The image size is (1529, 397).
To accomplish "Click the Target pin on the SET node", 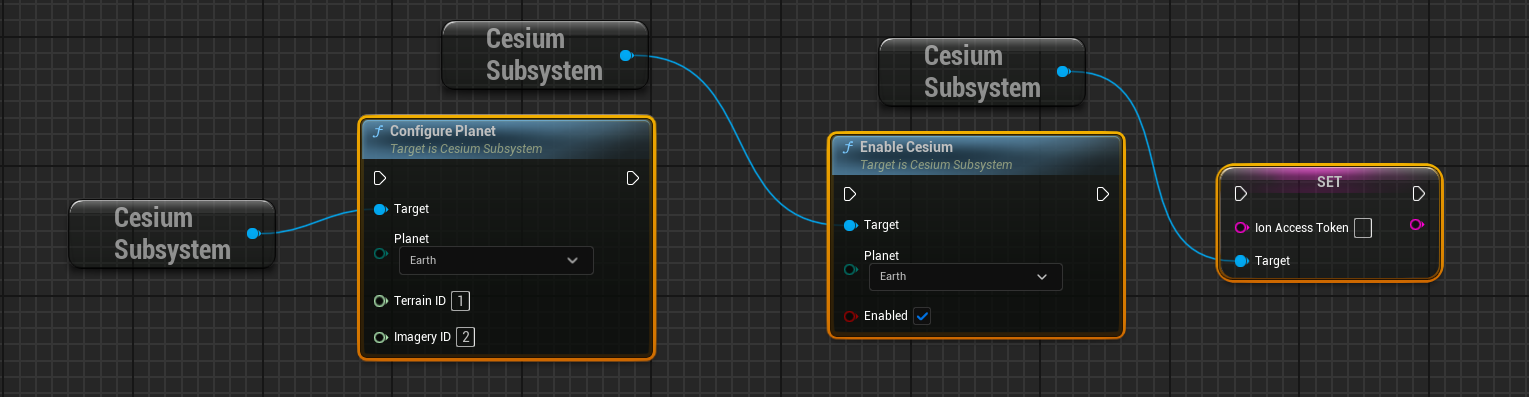I will tap(1241, 261).
